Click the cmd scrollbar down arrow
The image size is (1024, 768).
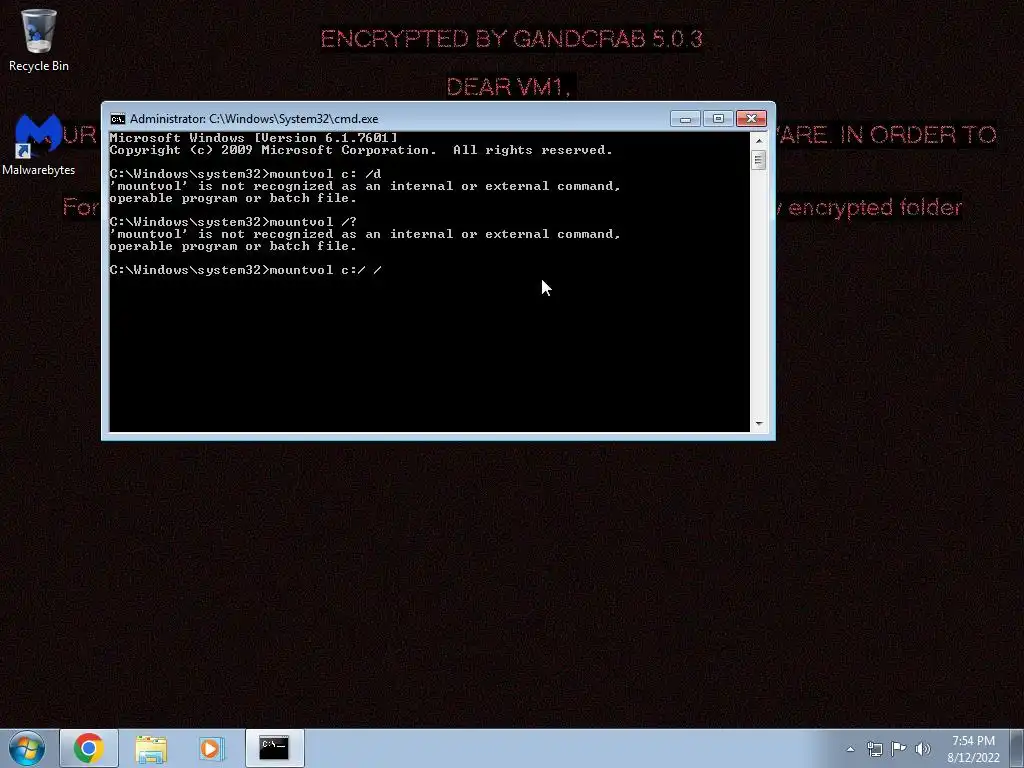(758, 424)
